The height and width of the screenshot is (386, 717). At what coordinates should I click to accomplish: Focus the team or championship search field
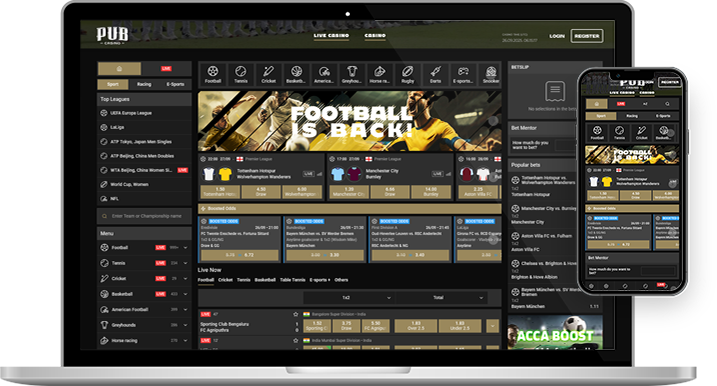pos(144,216)
